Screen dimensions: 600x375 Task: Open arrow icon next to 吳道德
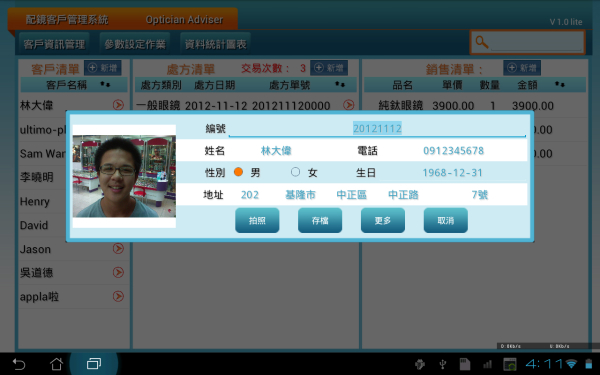[x=118, y=272]
